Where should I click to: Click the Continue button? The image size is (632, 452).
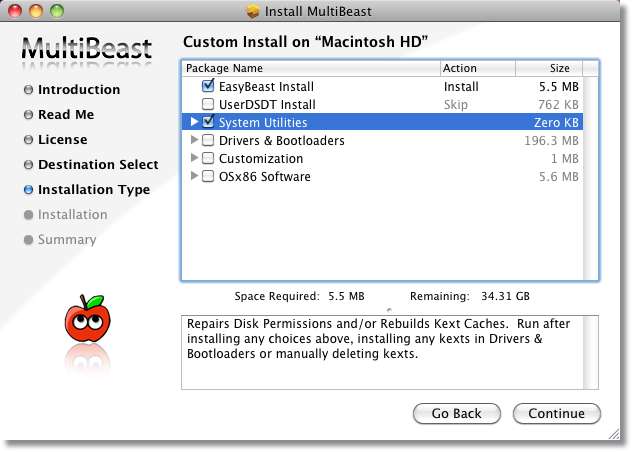[556, 414]
